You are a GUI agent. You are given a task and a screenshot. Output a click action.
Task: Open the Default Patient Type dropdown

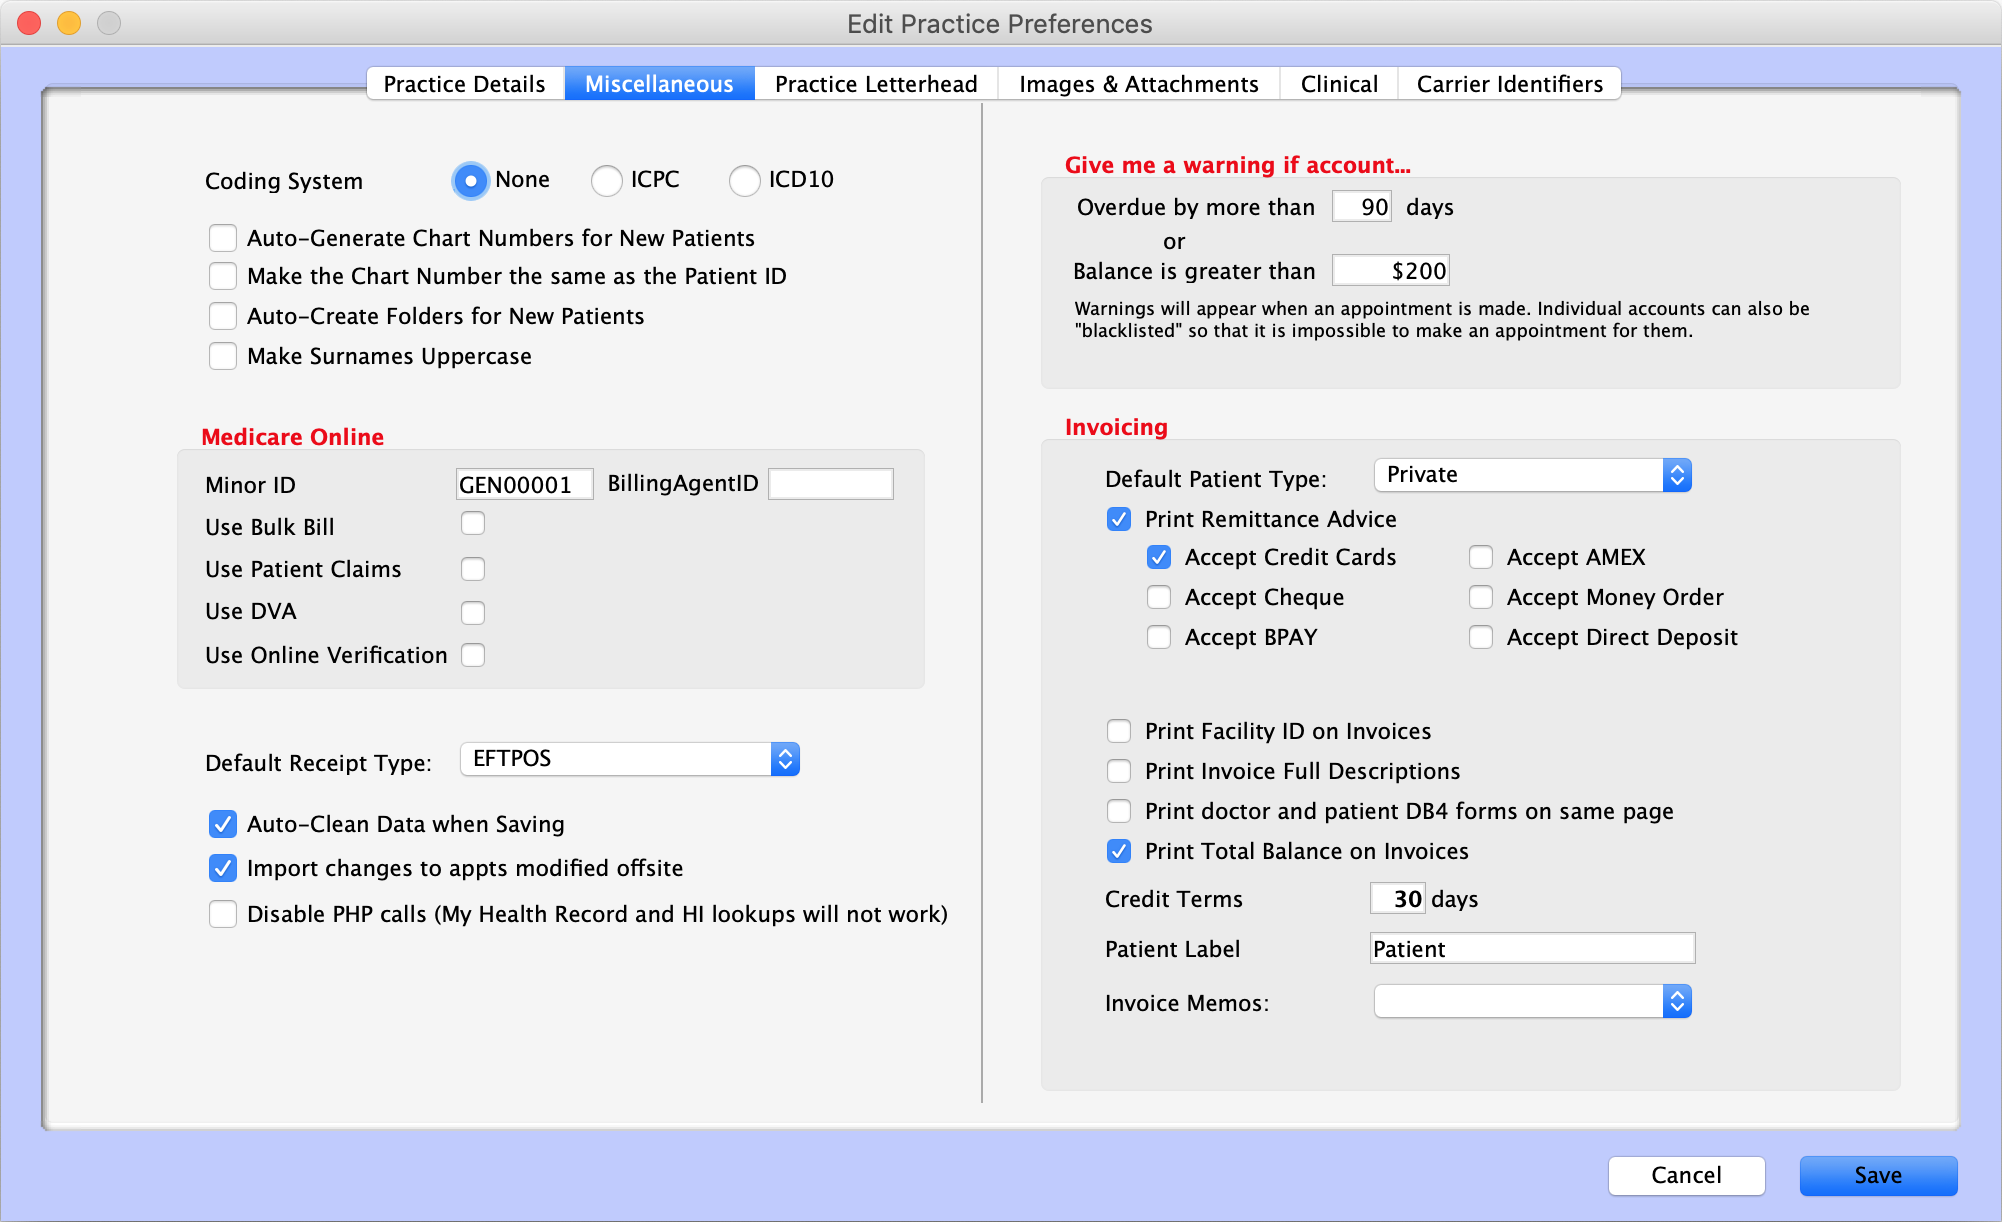pos(1533,475)
